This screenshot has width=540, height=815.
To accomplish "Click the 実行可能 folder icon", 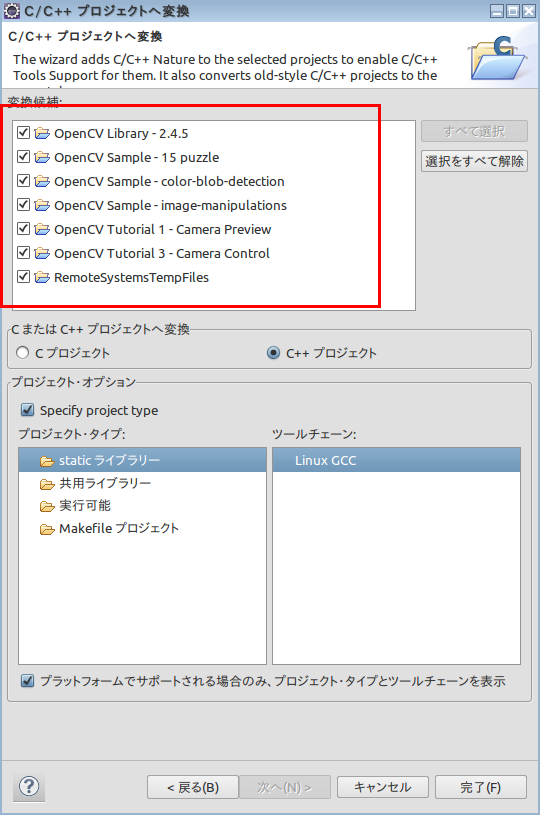I will pos(47,506).
